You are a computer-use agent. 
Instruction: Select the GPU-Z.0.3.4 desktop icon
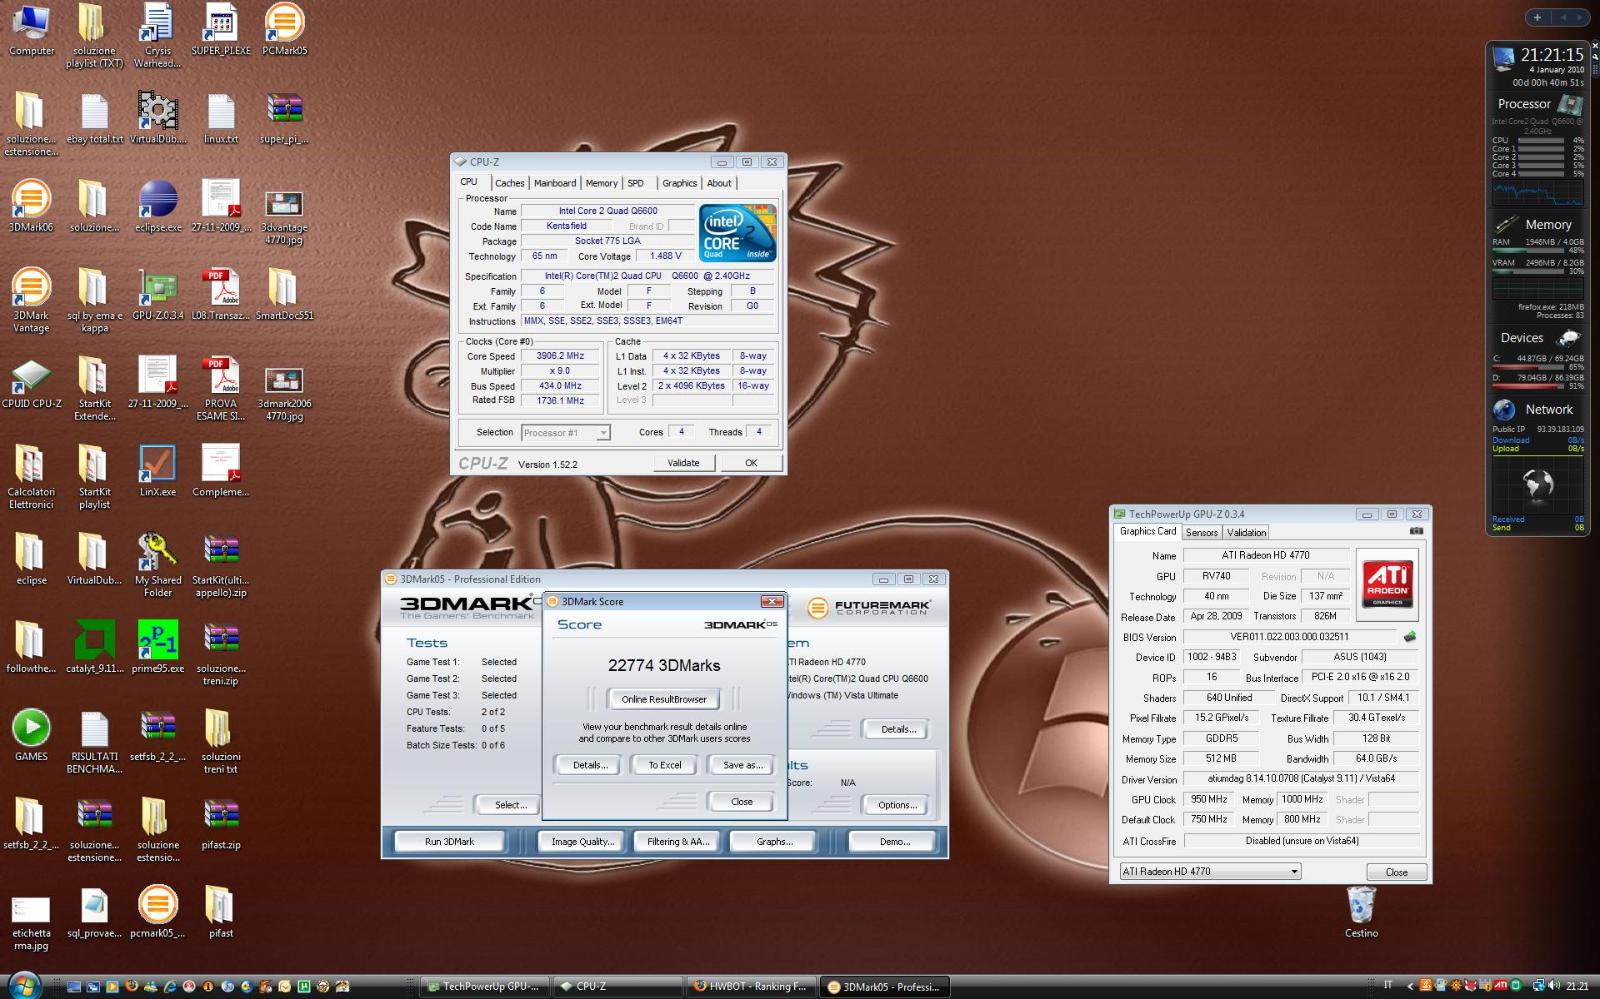(x=158, y=294)
